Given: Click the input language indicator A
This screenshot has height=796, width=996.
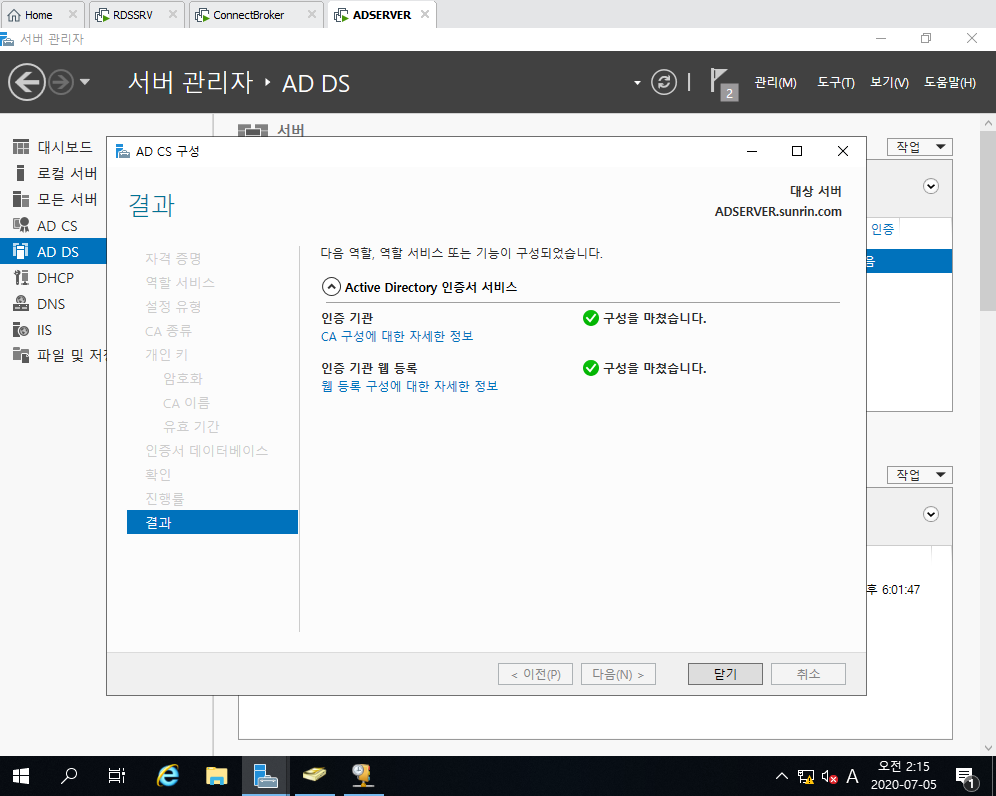Looking at the screenshot, I should pos(852,776).
